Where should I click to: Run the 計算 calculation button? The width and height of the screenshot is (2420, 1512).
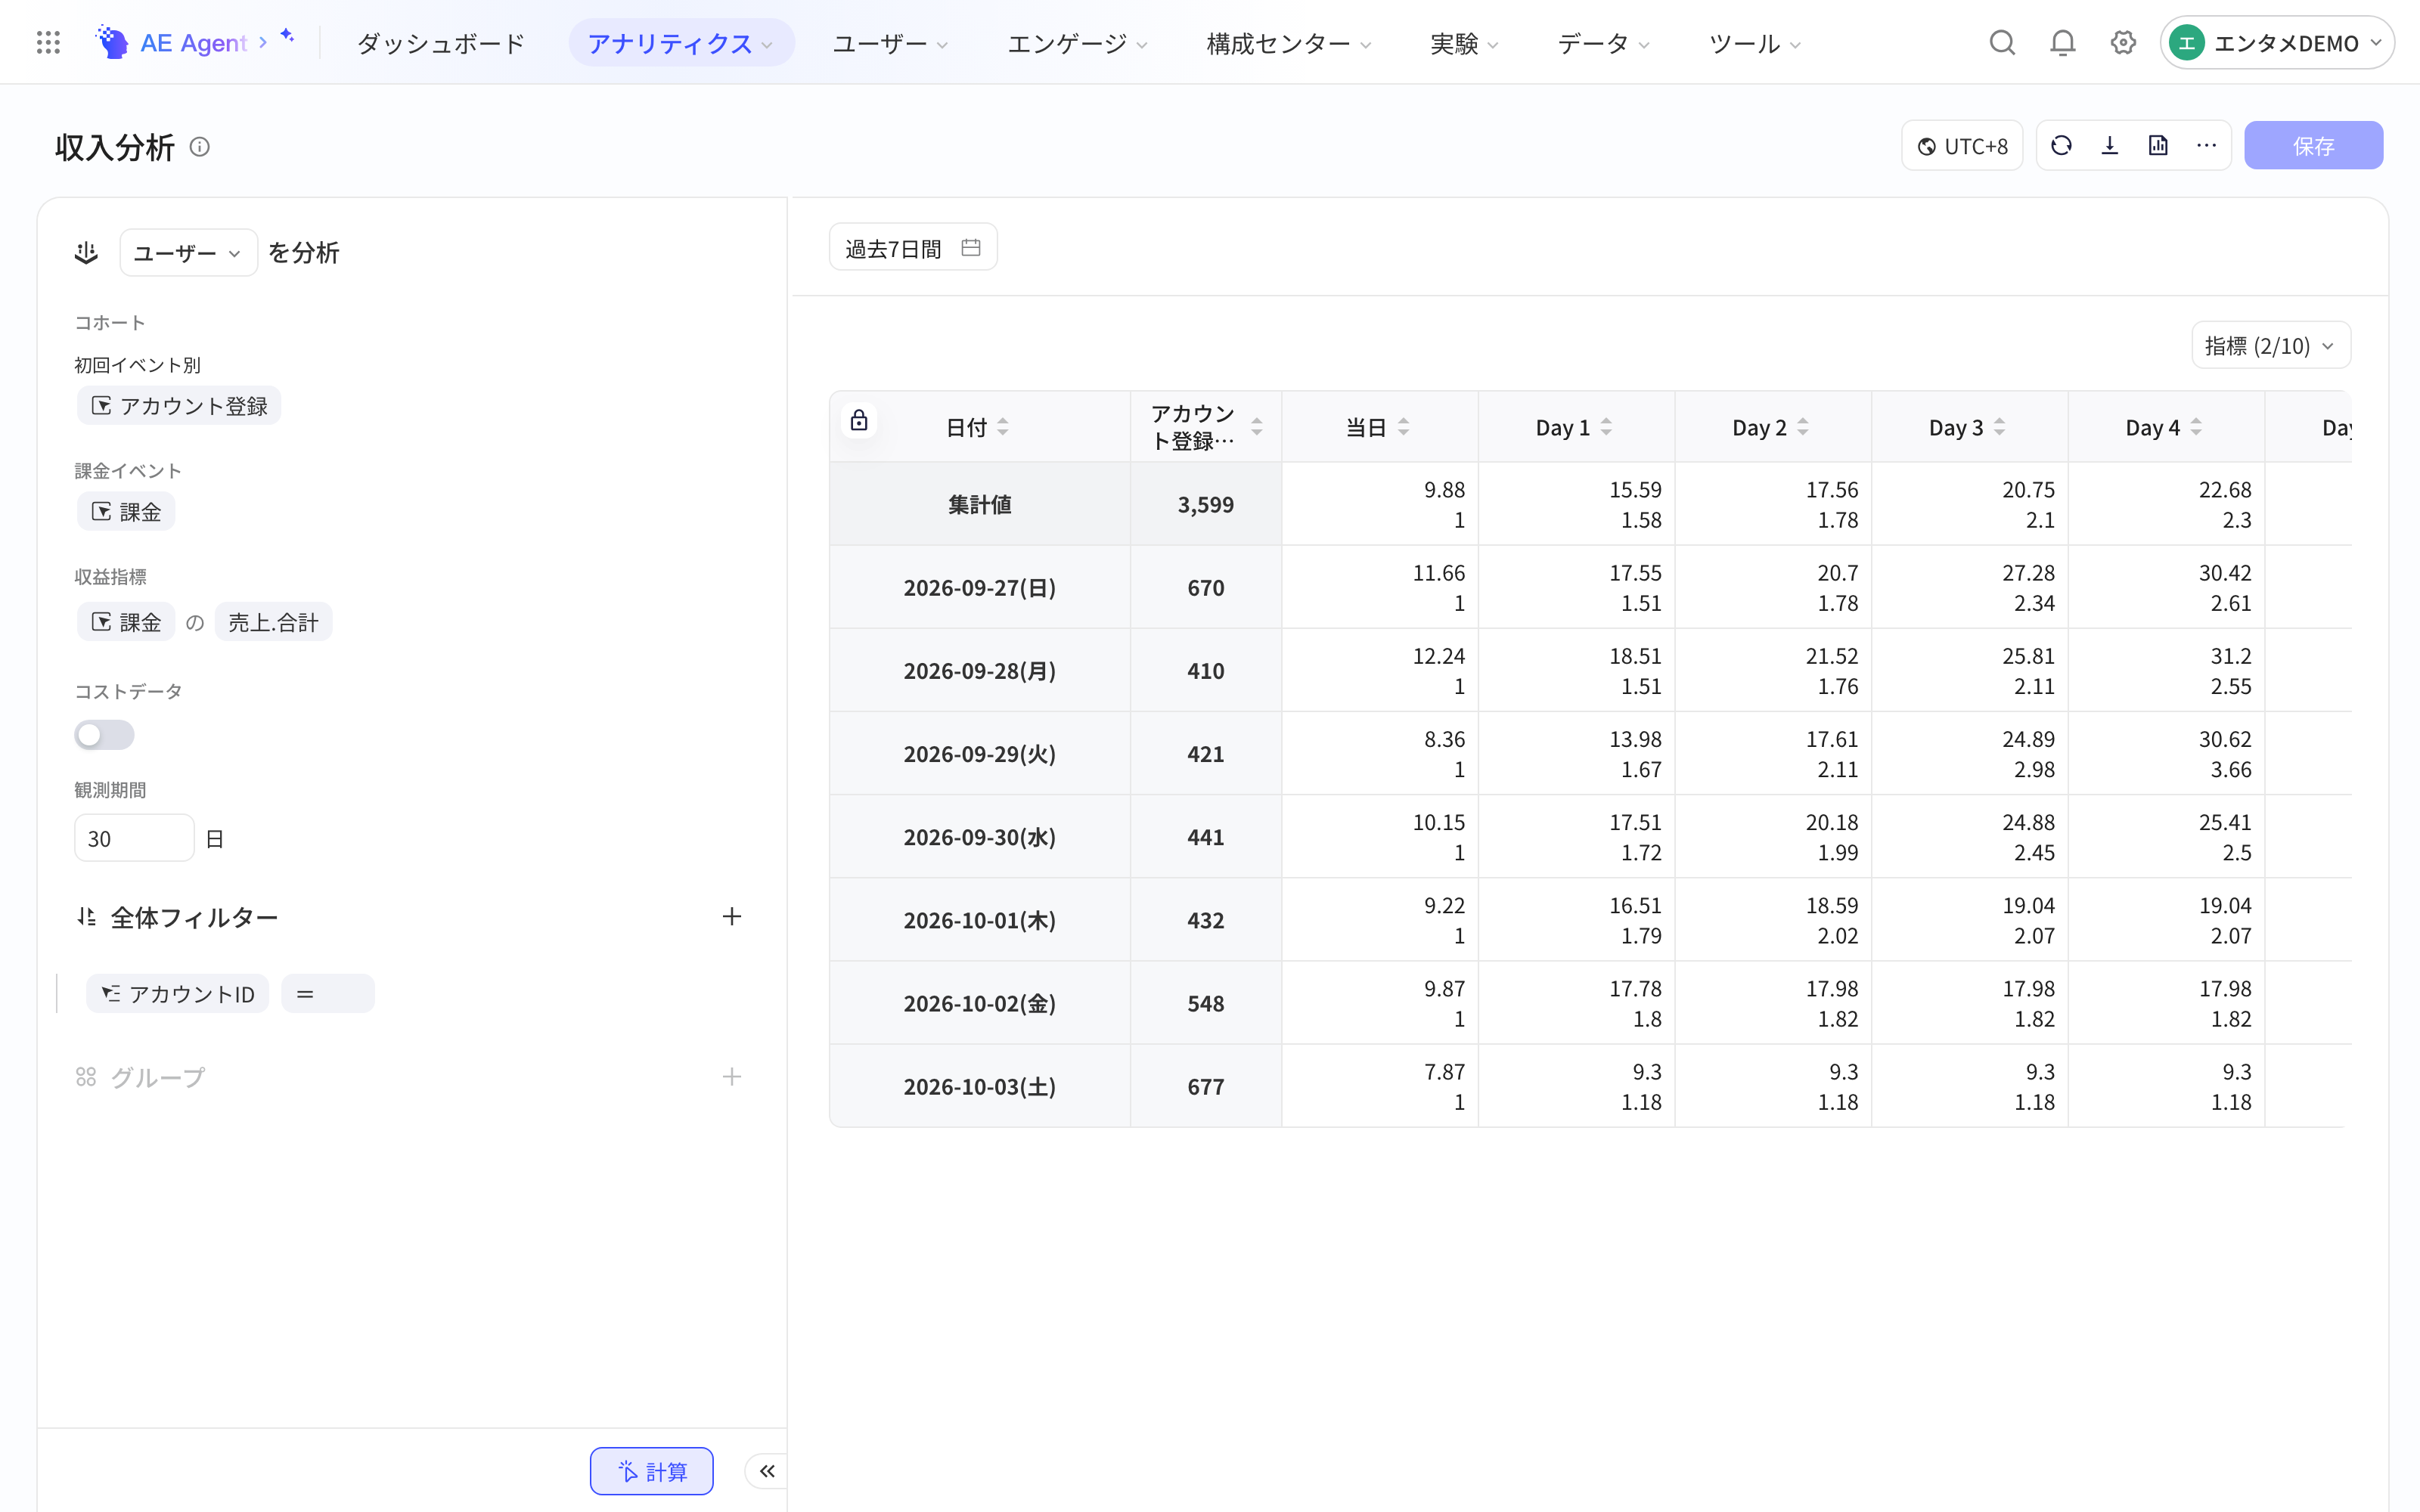[x=652, y=1470]
